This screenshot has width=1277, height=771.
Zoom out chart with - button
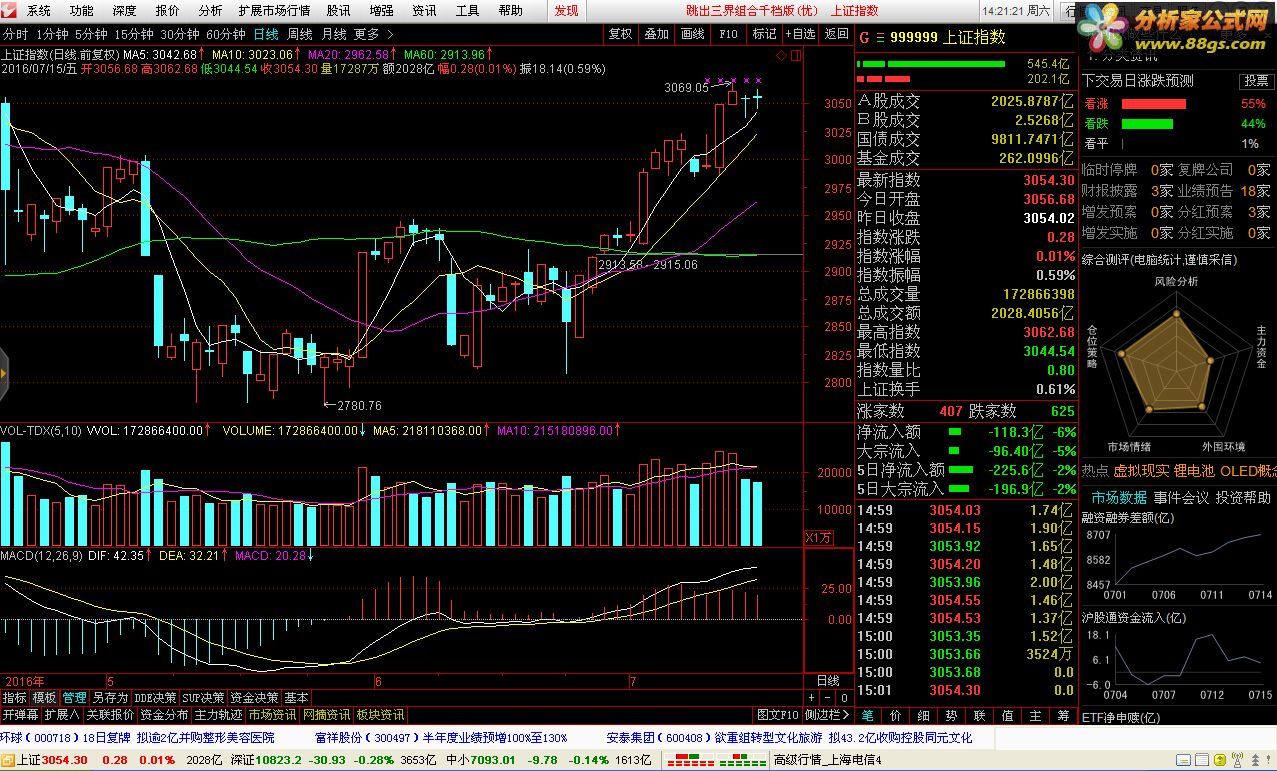pos(827,697)
